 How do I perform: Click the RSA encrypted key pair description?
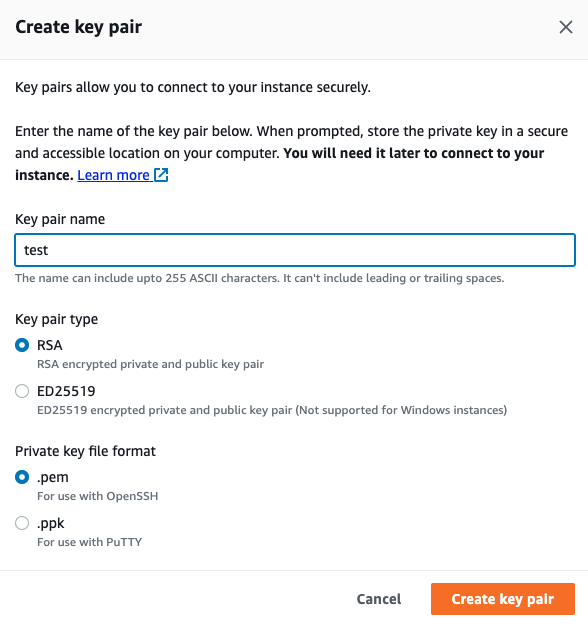[x=150, y=364]
